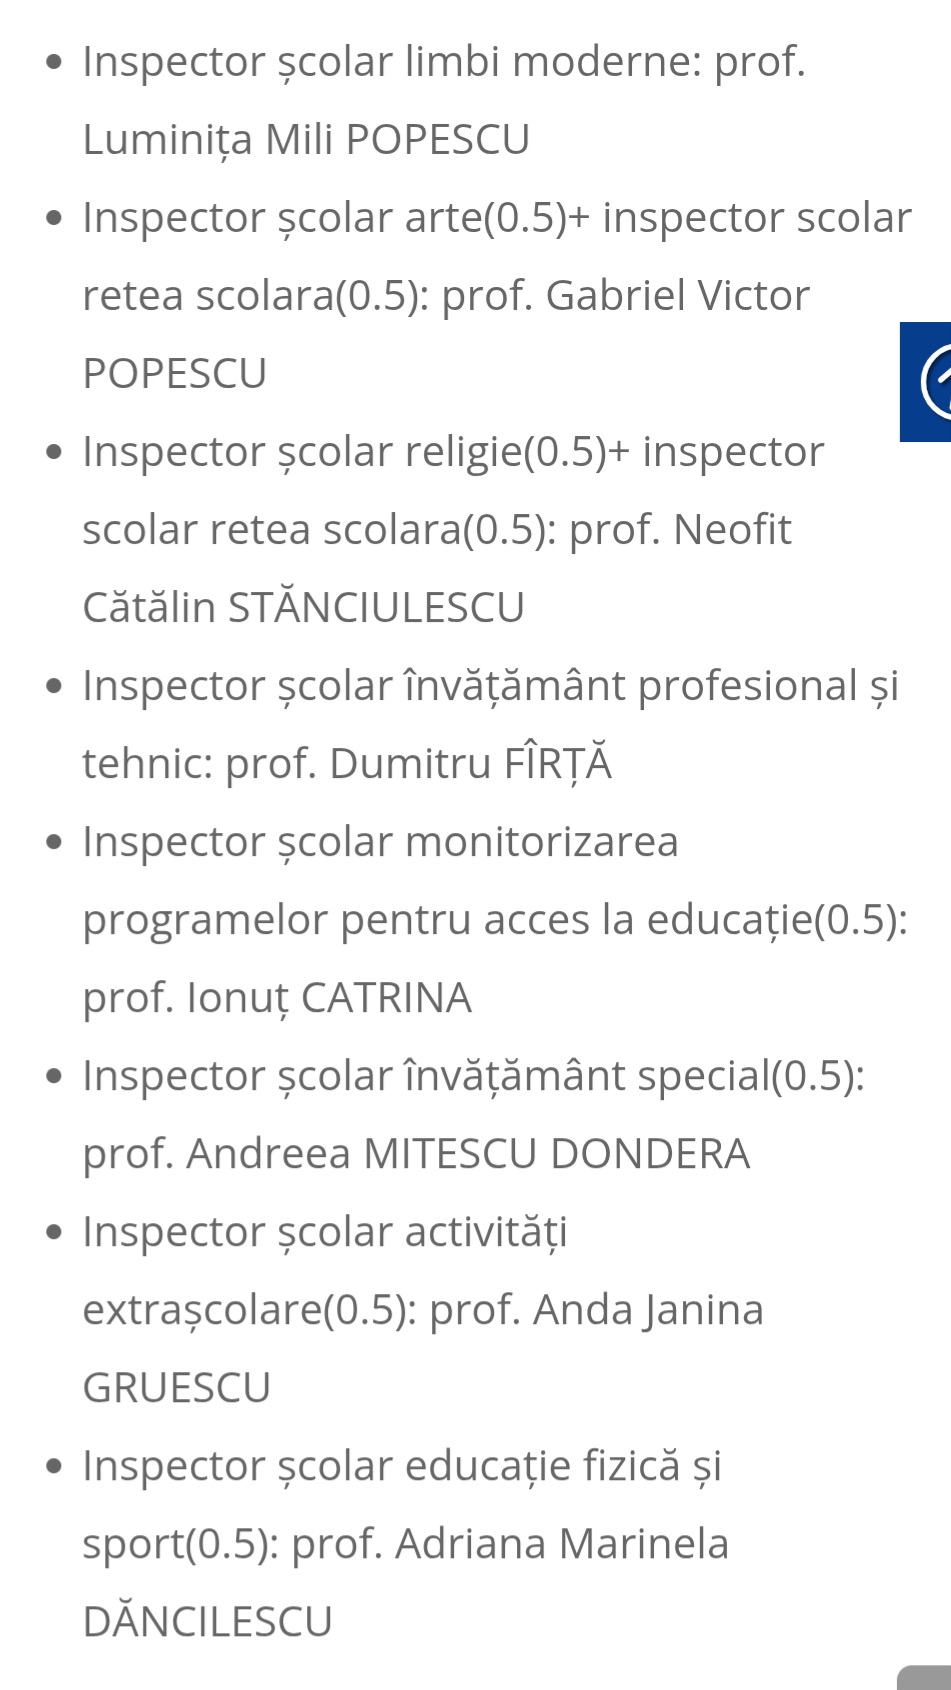This screenshot has width=951, height=1690.
Task: Click 'Inspector școlar monitorizarea' text
Action: pos(381,842)
